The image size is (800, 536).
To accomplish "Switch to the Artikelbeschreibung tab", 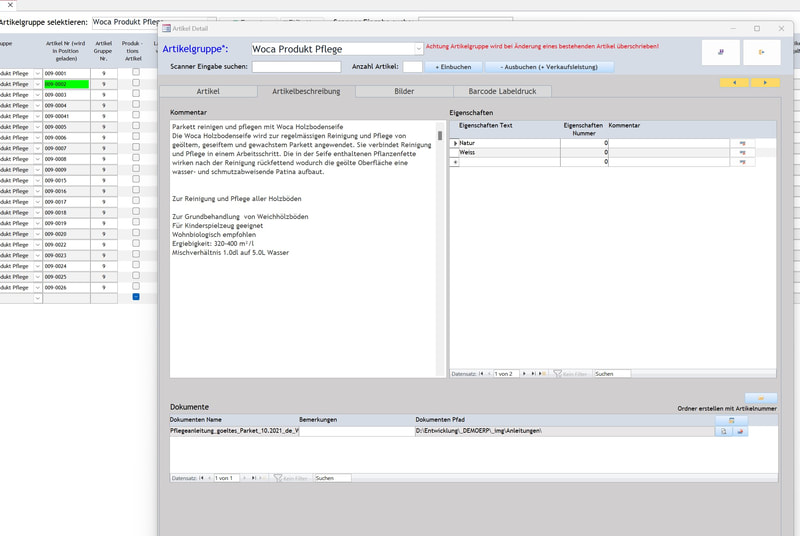I will click(x=306, y=91).
